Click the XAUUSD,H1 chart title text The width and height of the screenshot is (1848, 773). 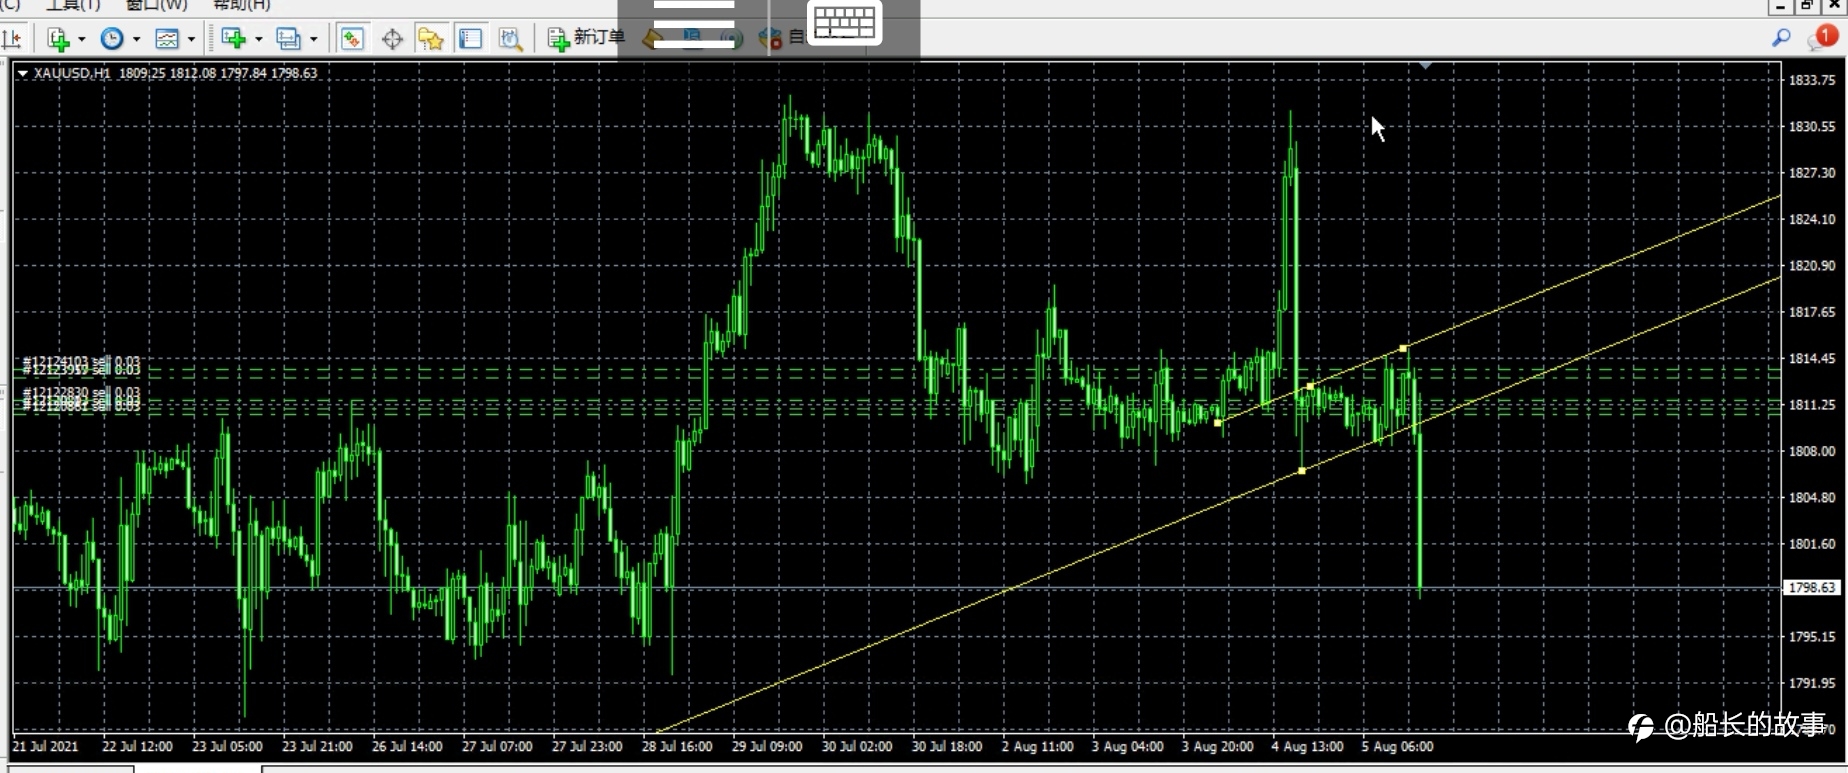(72, 73)
